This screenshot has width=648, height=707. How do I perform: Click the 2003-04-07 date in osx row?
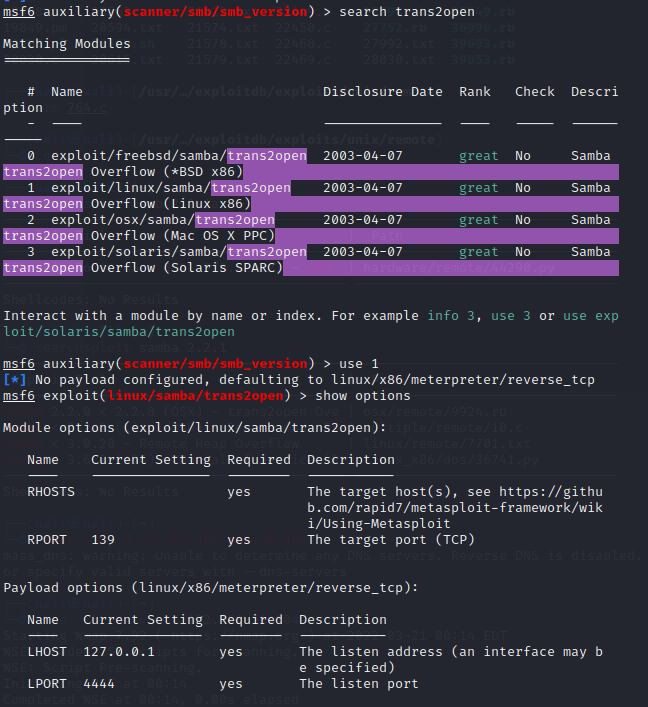tap(363, 220)
